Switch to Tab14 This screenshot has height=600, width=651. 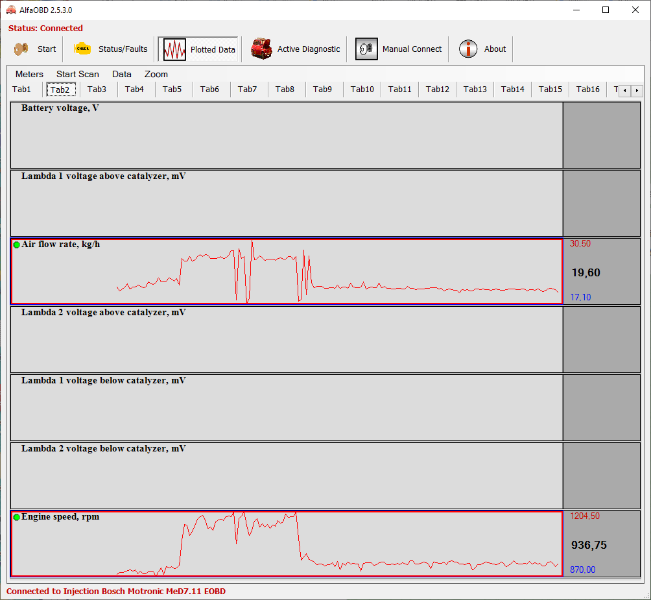pos(512,89)
